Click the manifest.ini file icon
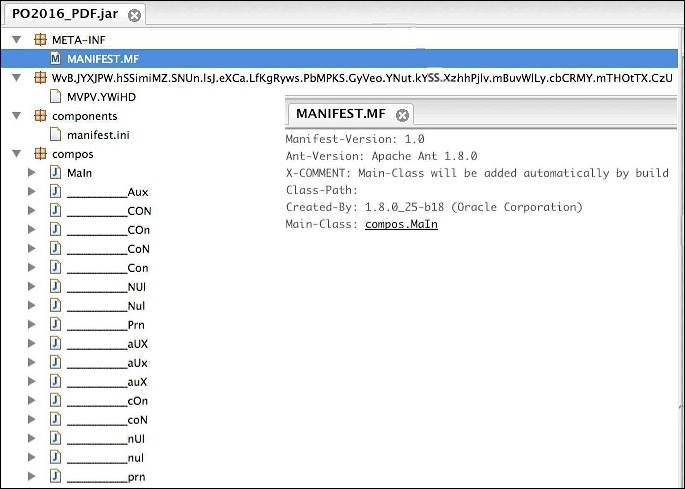Screen dimensions: 685x489 pos(55,135)
